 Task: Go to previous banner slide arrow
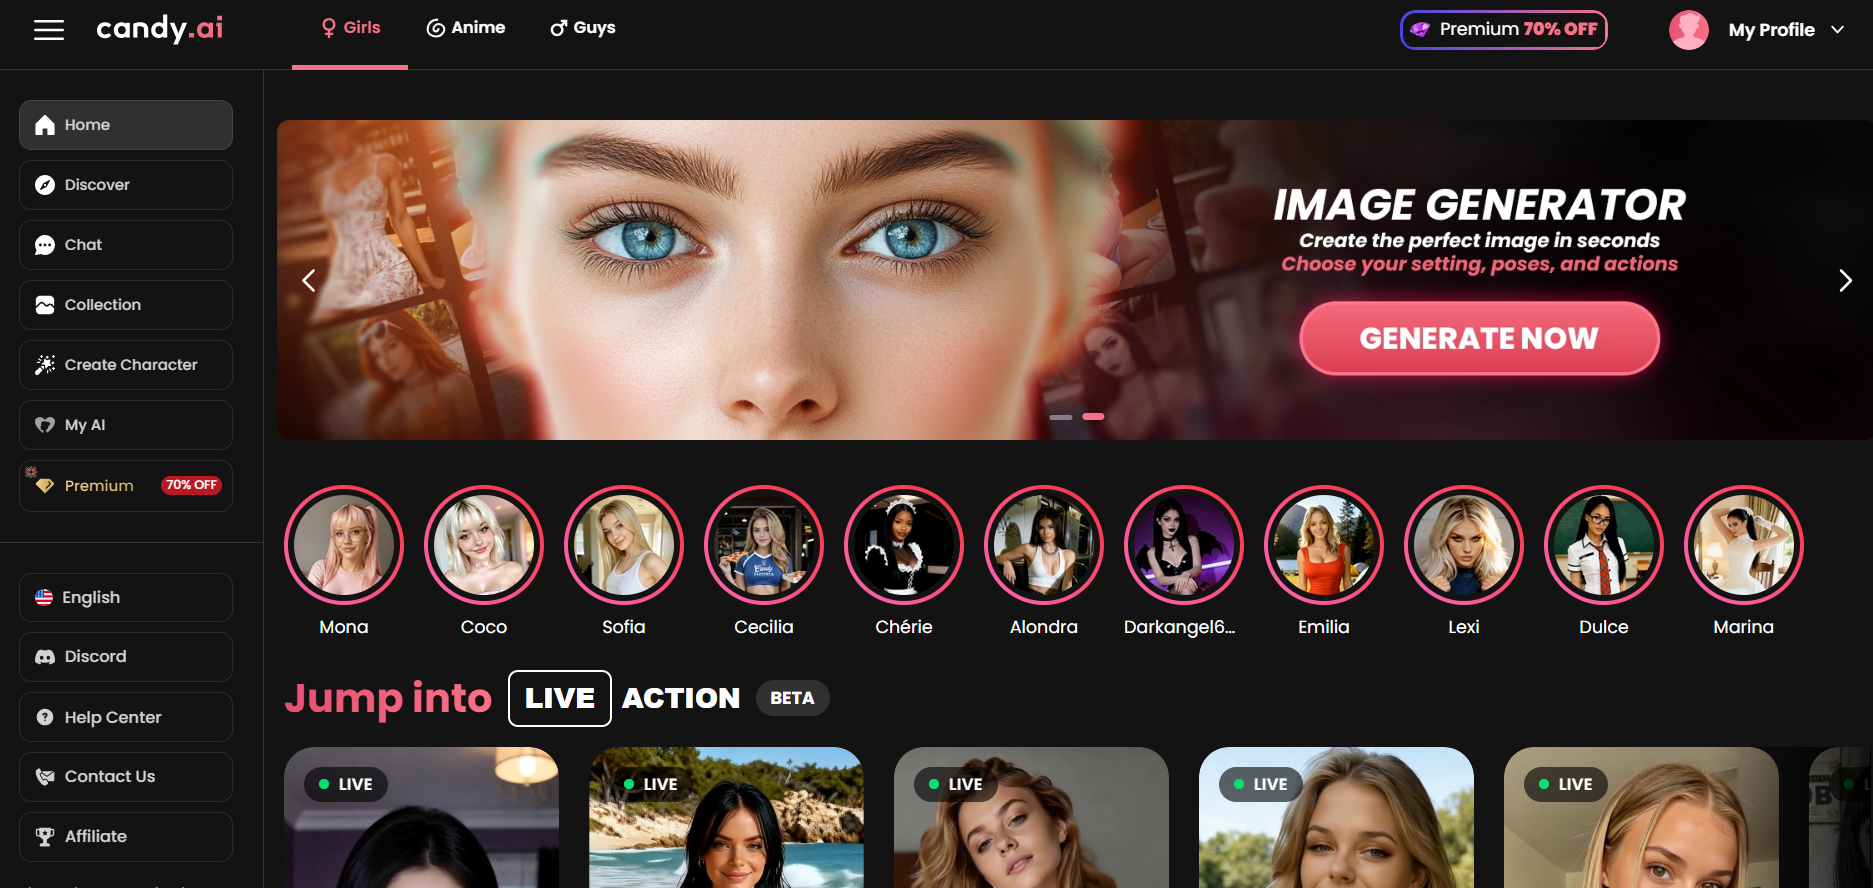pyautogui.click(x=309, y=281)
